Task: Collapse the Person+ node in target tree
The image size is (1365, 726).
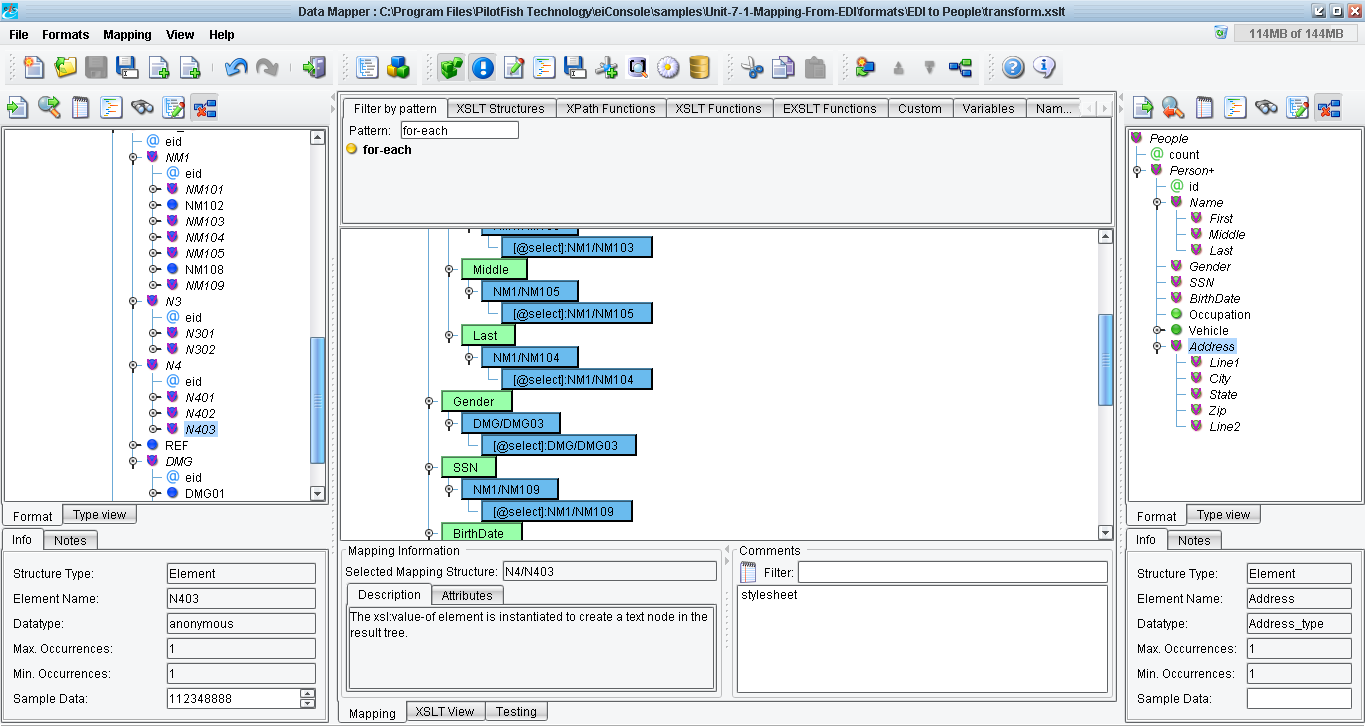Action: point(1137,171)
